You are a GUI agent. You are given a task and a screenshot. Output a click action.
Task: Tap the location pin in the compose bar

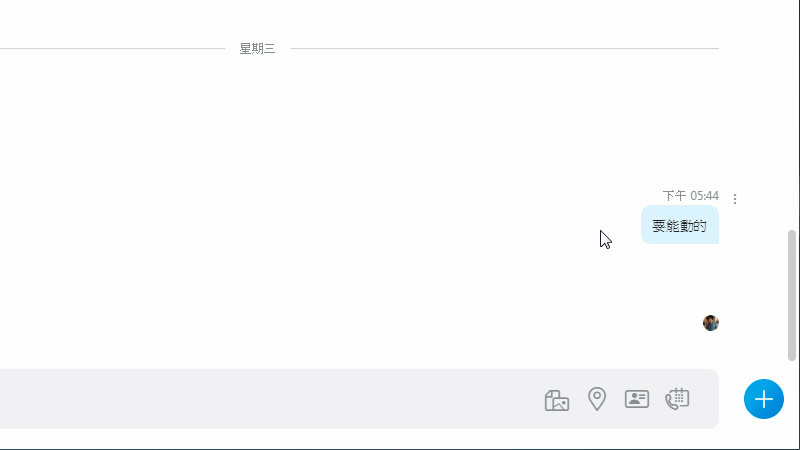click(x=597, y=399)
